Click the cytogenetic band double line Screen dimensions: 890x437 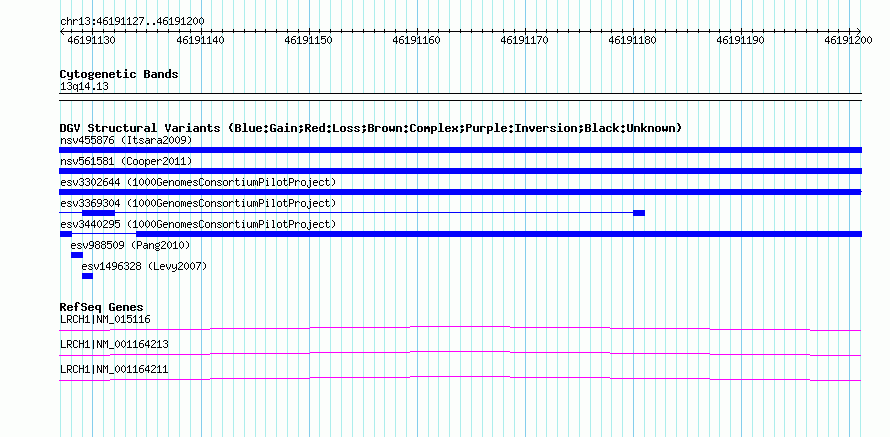pos(460,96)
